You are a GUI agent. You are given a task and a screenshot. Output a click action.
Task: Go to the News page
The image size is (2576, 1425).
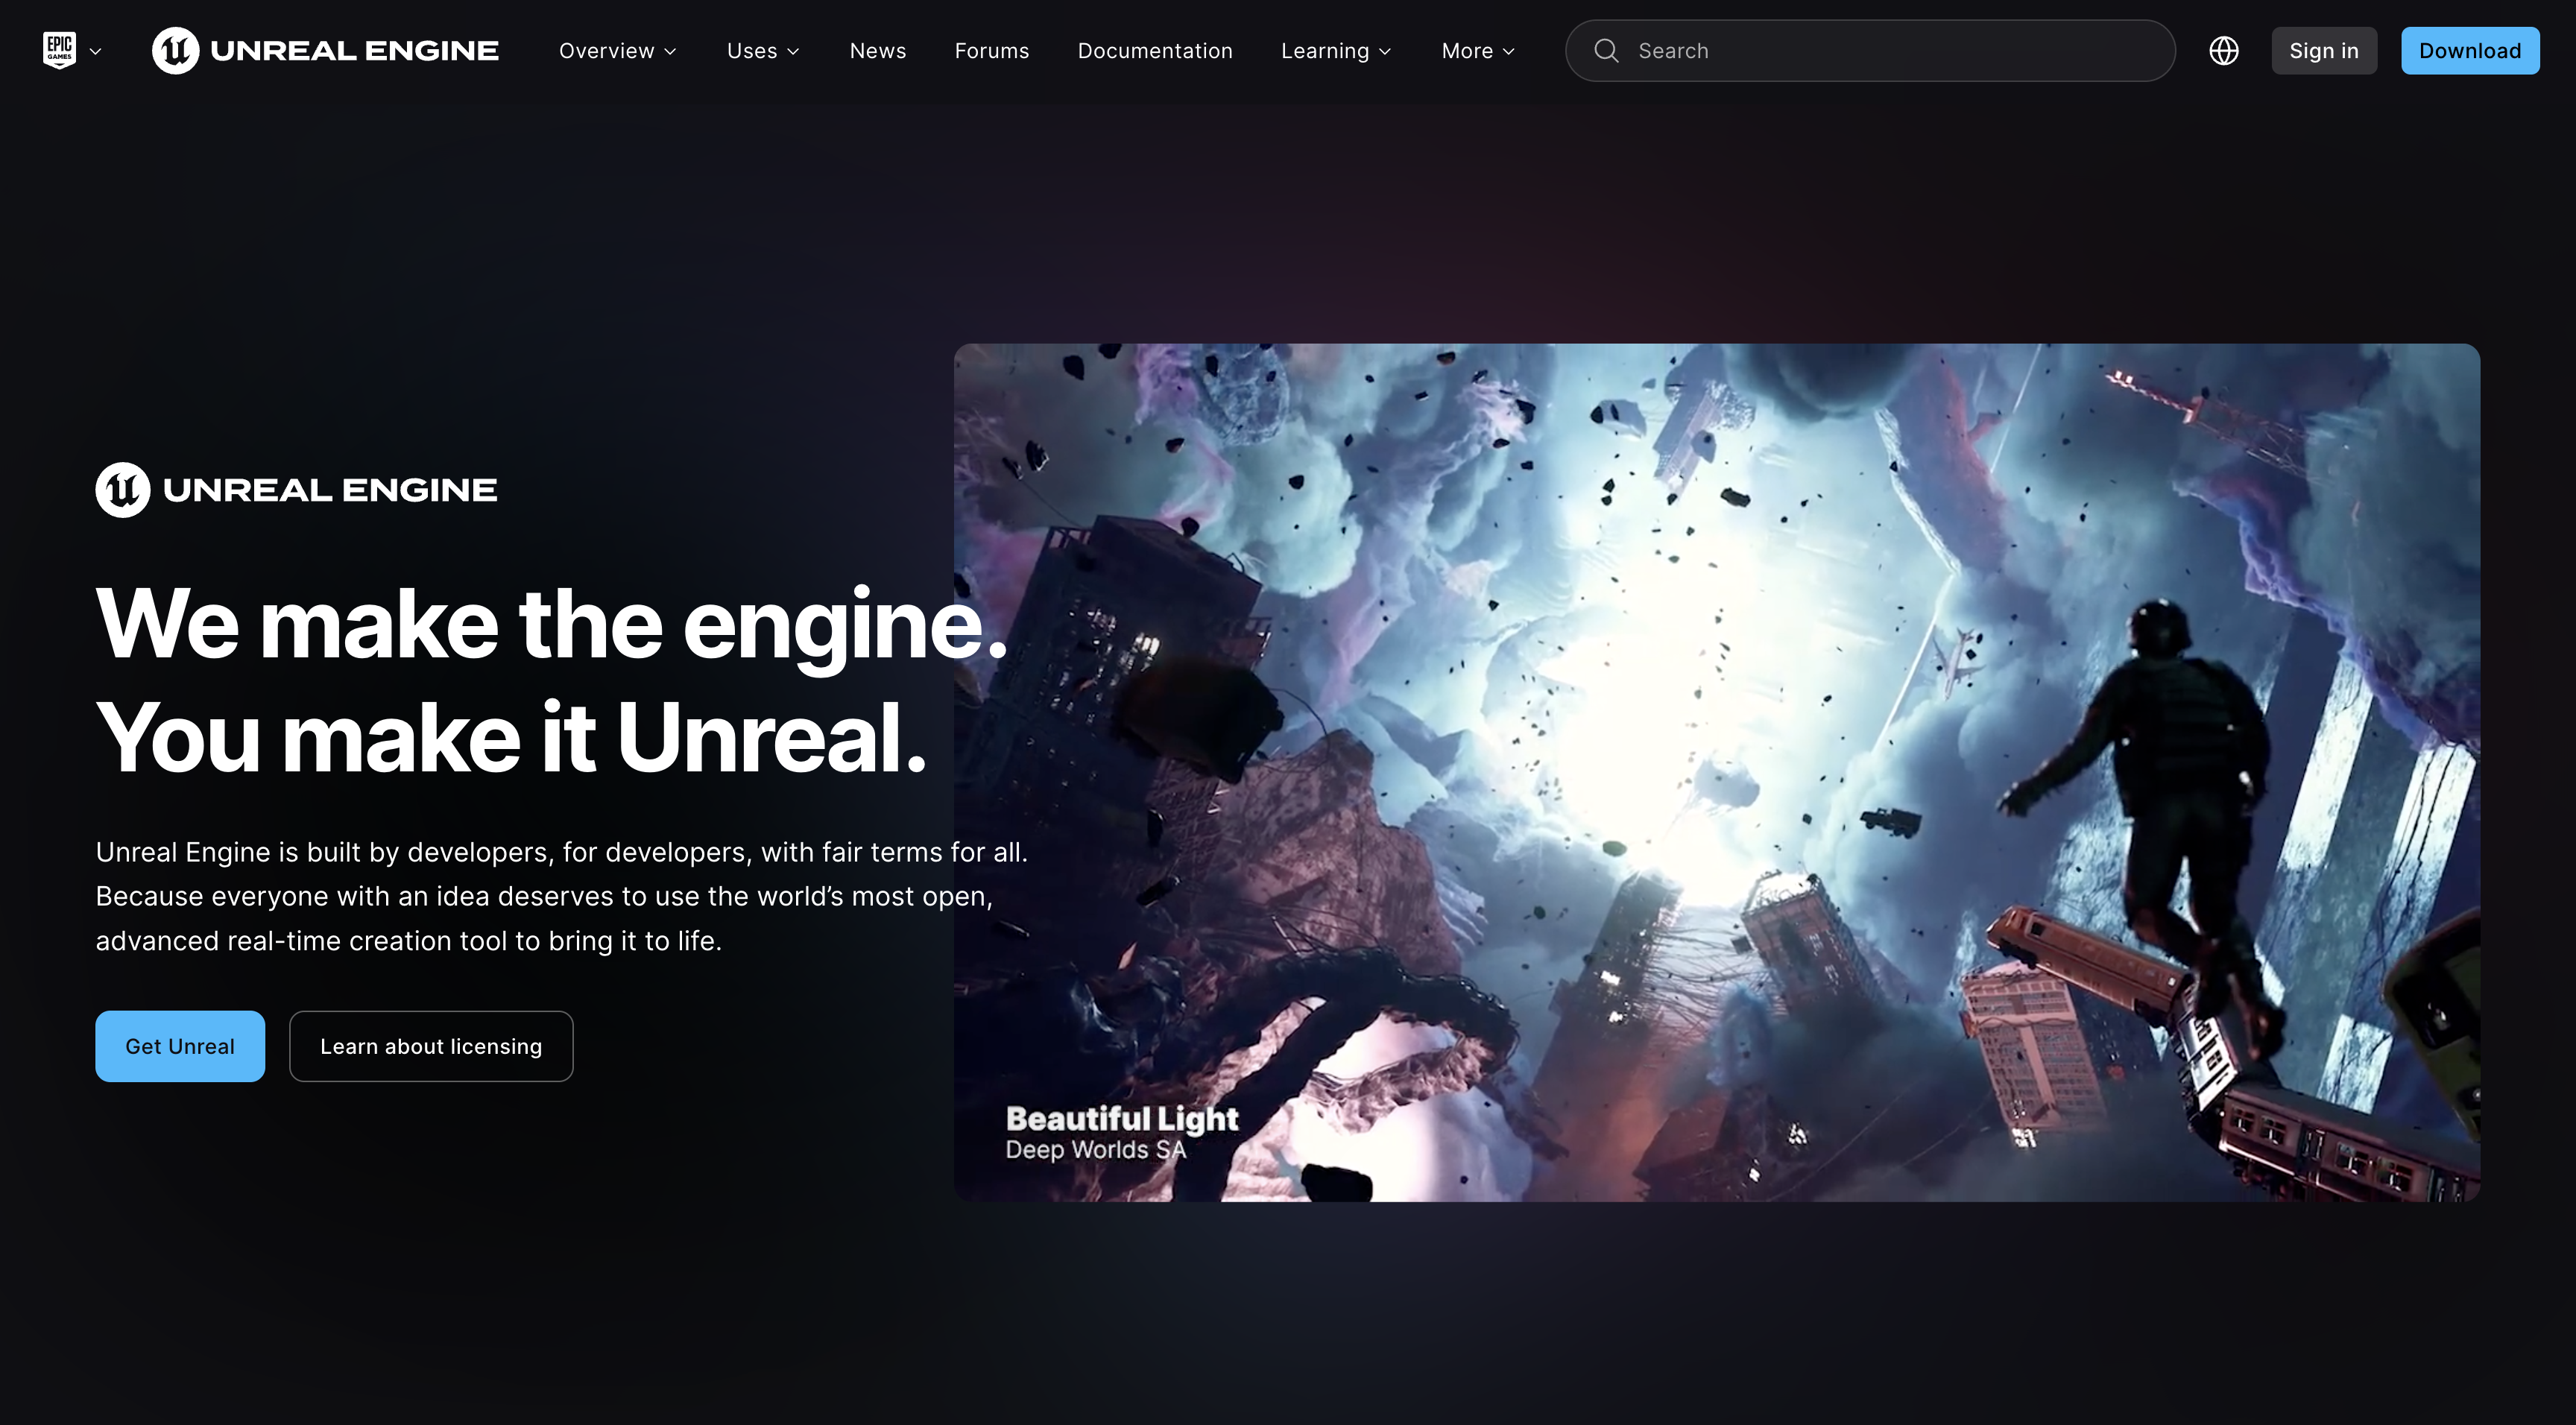(x=878, y=51)
